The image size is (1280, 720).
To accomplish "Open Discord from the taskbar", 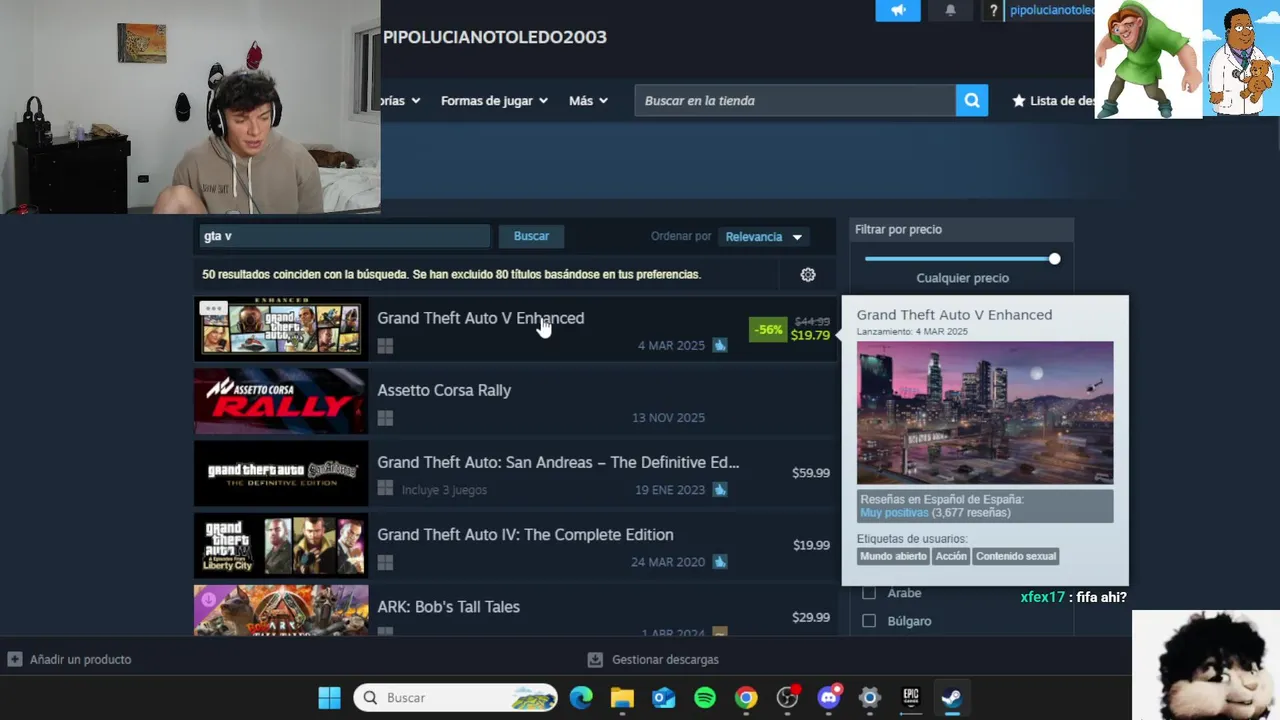I will 829,698.
